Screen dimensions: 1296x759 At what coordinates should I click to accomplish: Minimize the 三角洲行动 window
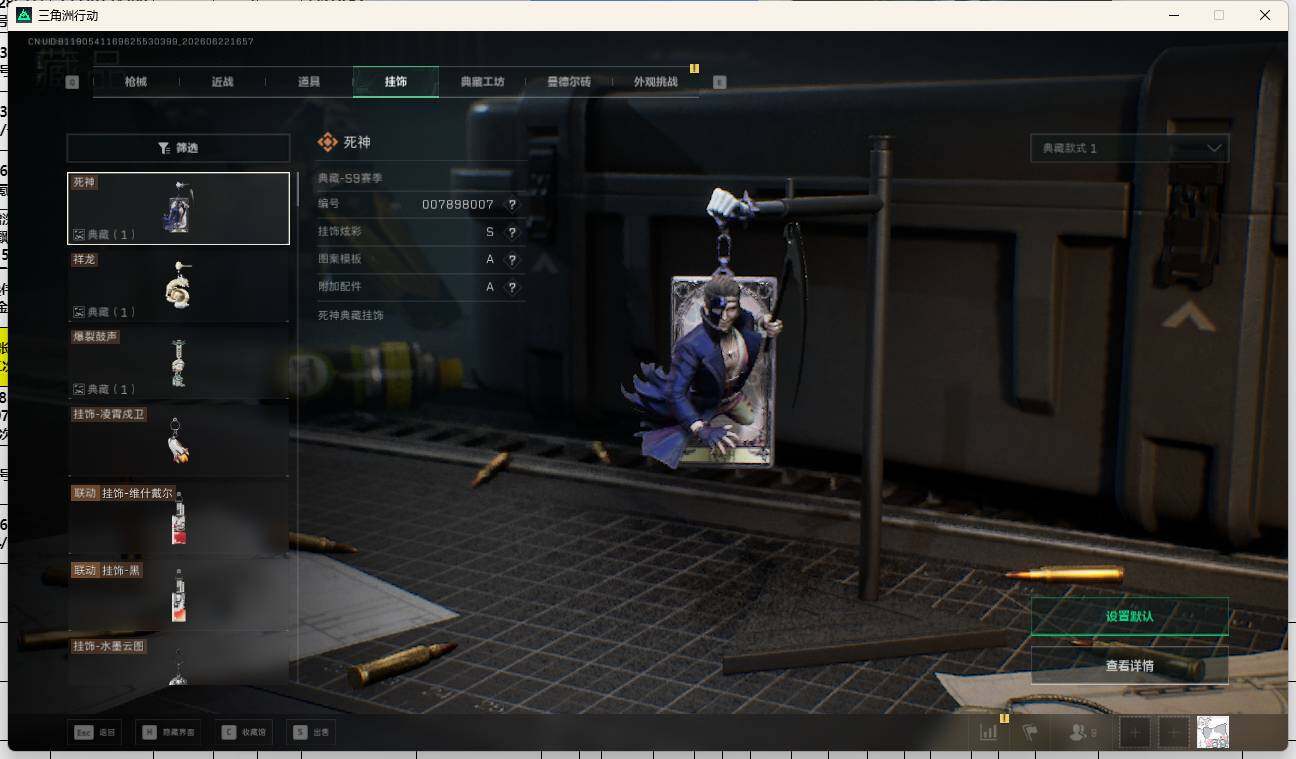click(1172, 15)
